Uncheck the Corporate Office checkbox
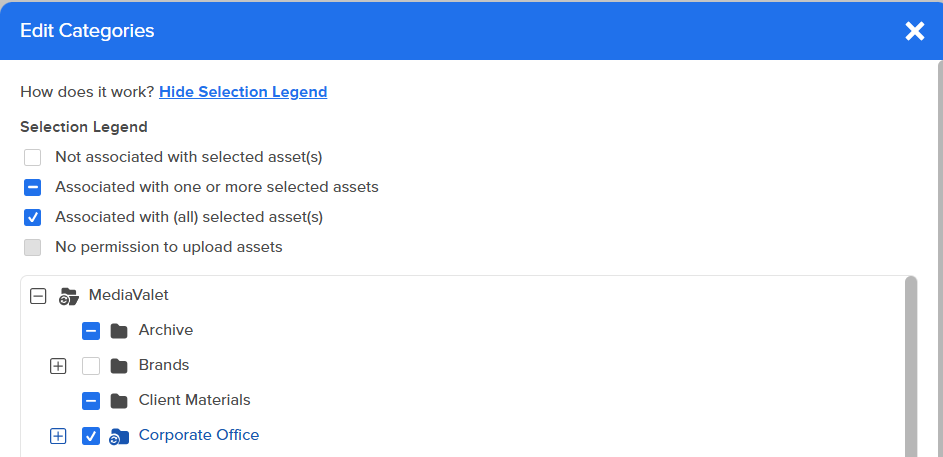Viewport: 943px width, 457px height. click(91, 436)
